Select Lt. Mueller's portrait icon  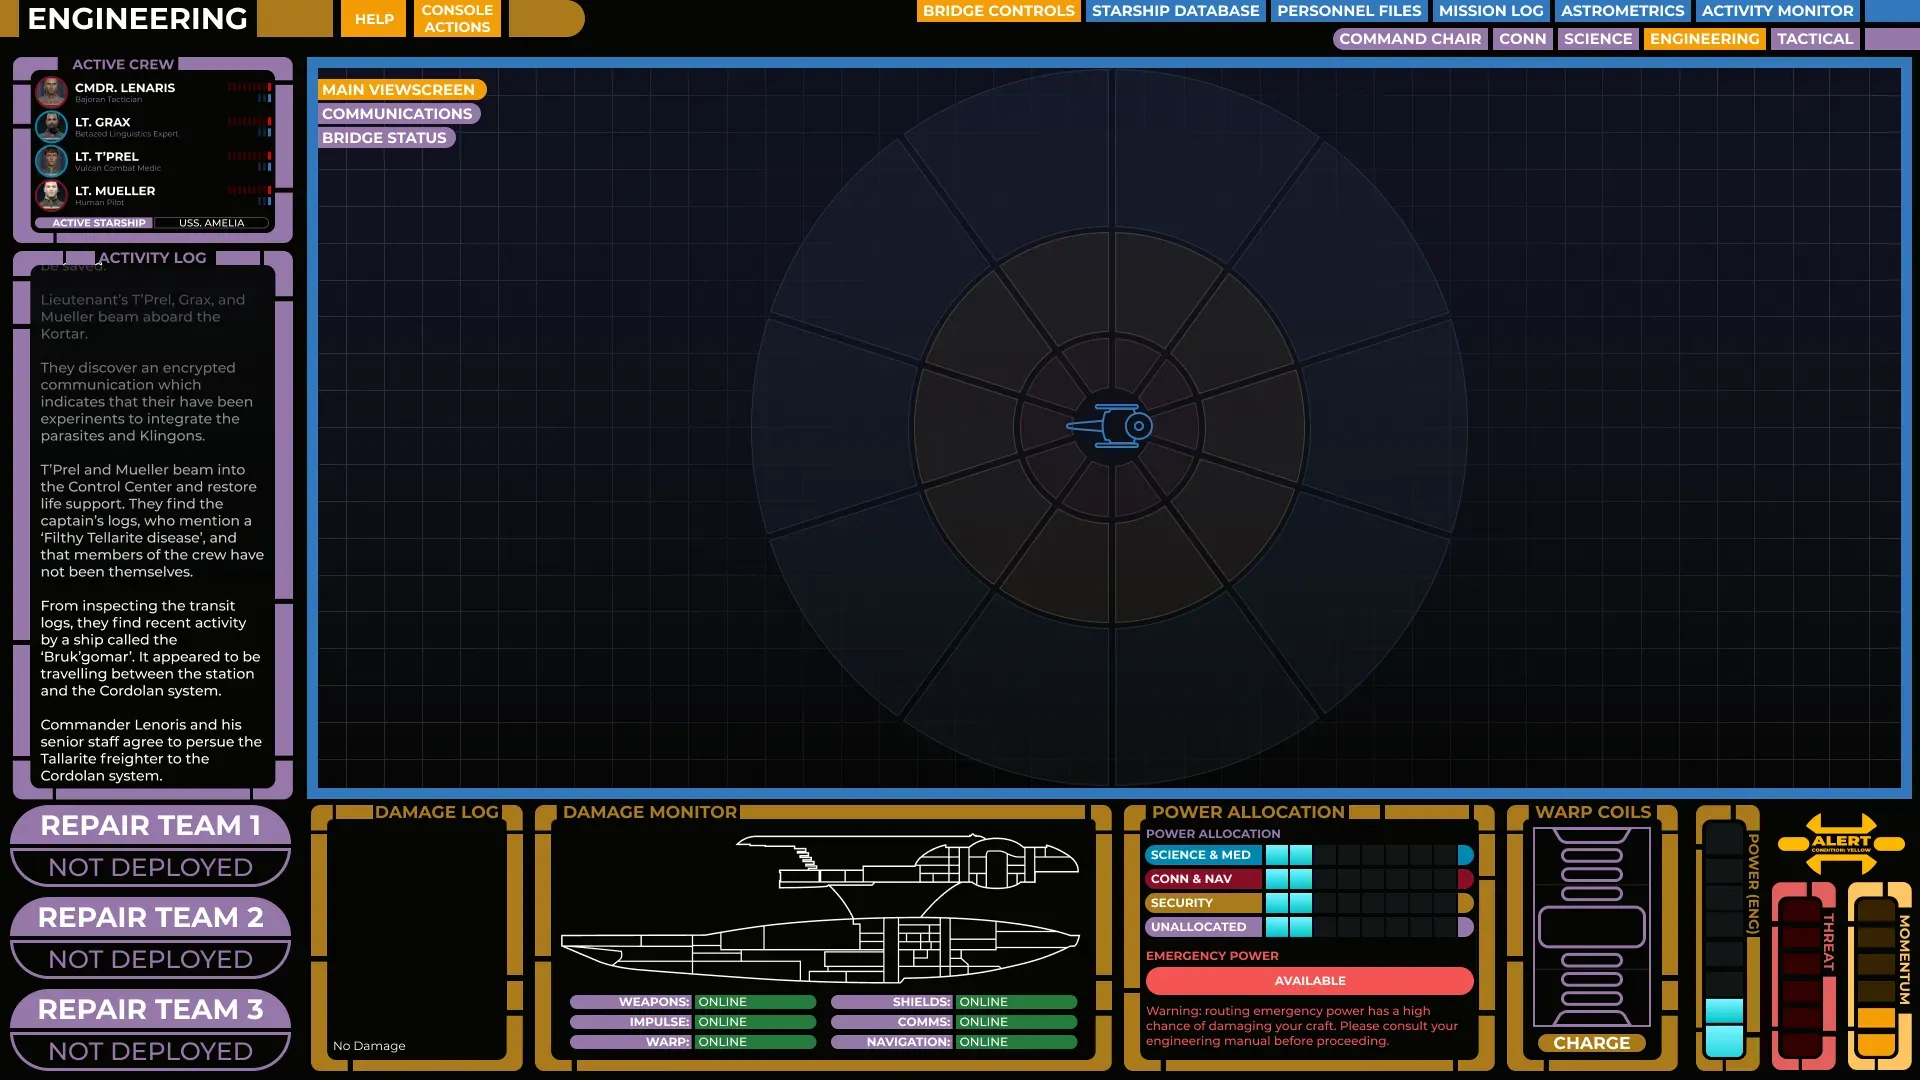tap(51, 194)
